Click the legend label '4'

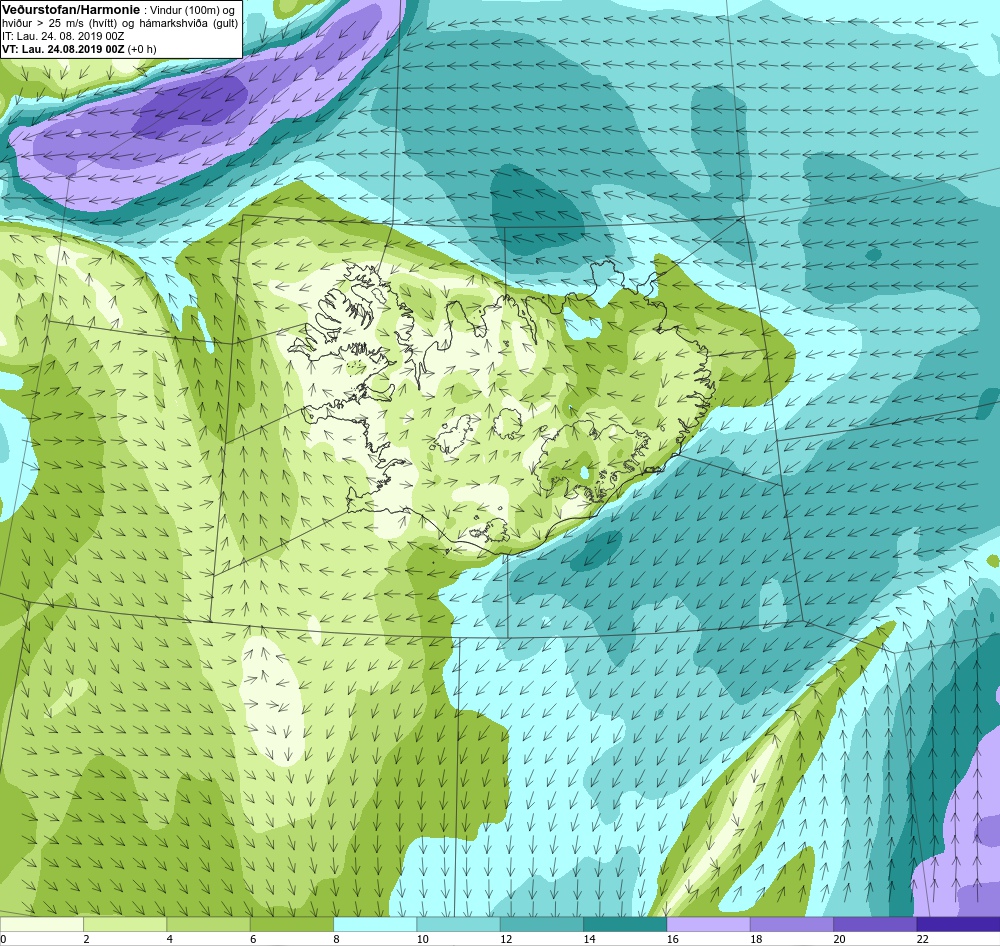point(170,939)
